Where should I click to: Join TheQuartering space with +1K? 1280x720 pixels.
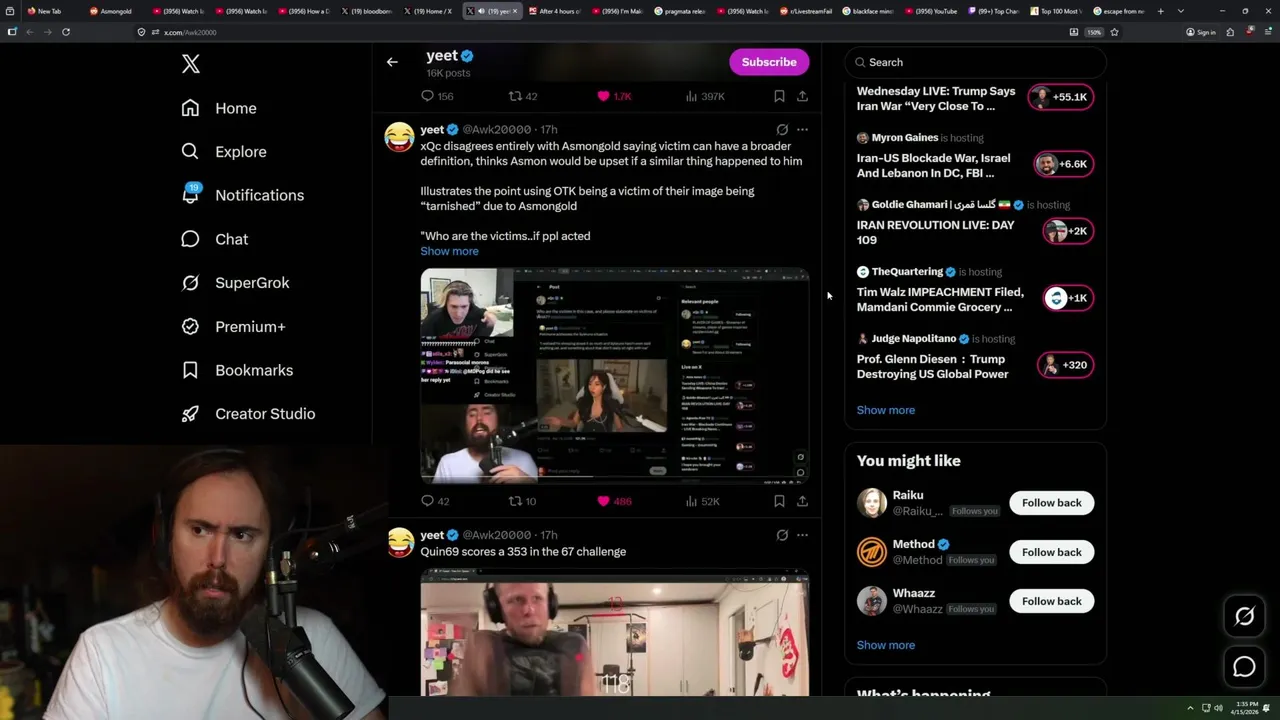pos(1067,298)
